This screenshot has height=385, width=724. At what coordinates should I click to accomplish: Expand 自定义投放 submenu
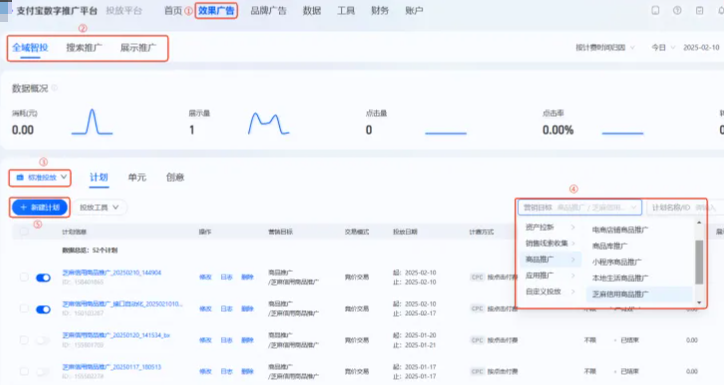pos(549,292)
